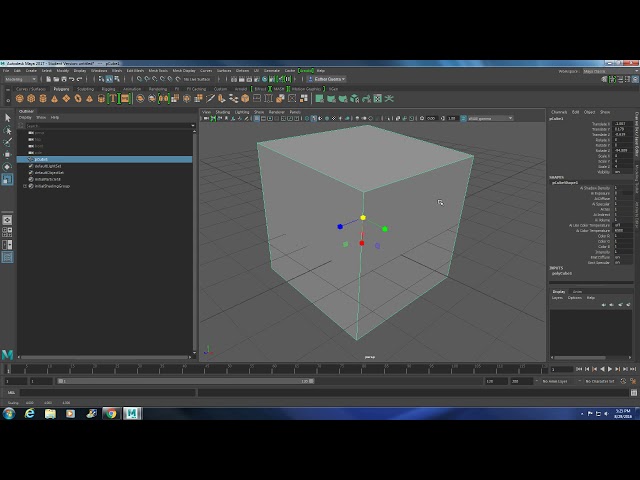The image size is (640, 480).
Task: Click go to end of playback range
Action: [633, 369]
